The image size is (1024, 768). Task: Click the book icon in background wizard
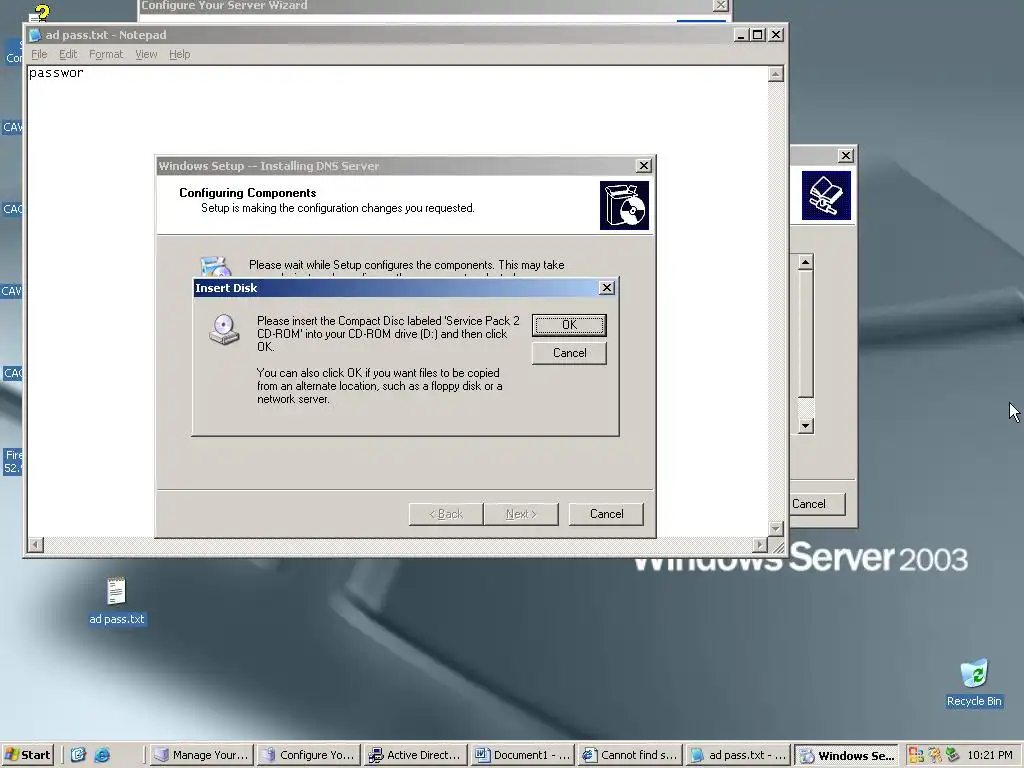point(826,195)
